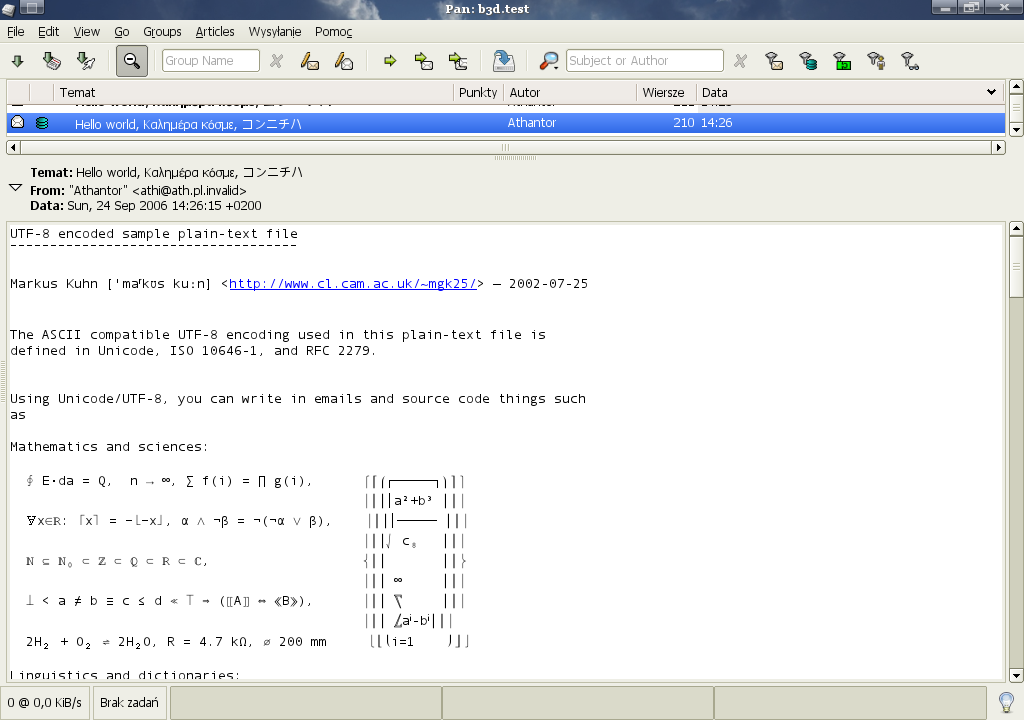Open the Articles menu
This screenshot has height=720, width=1024.
pyautogui.click(x=215, y=31)
